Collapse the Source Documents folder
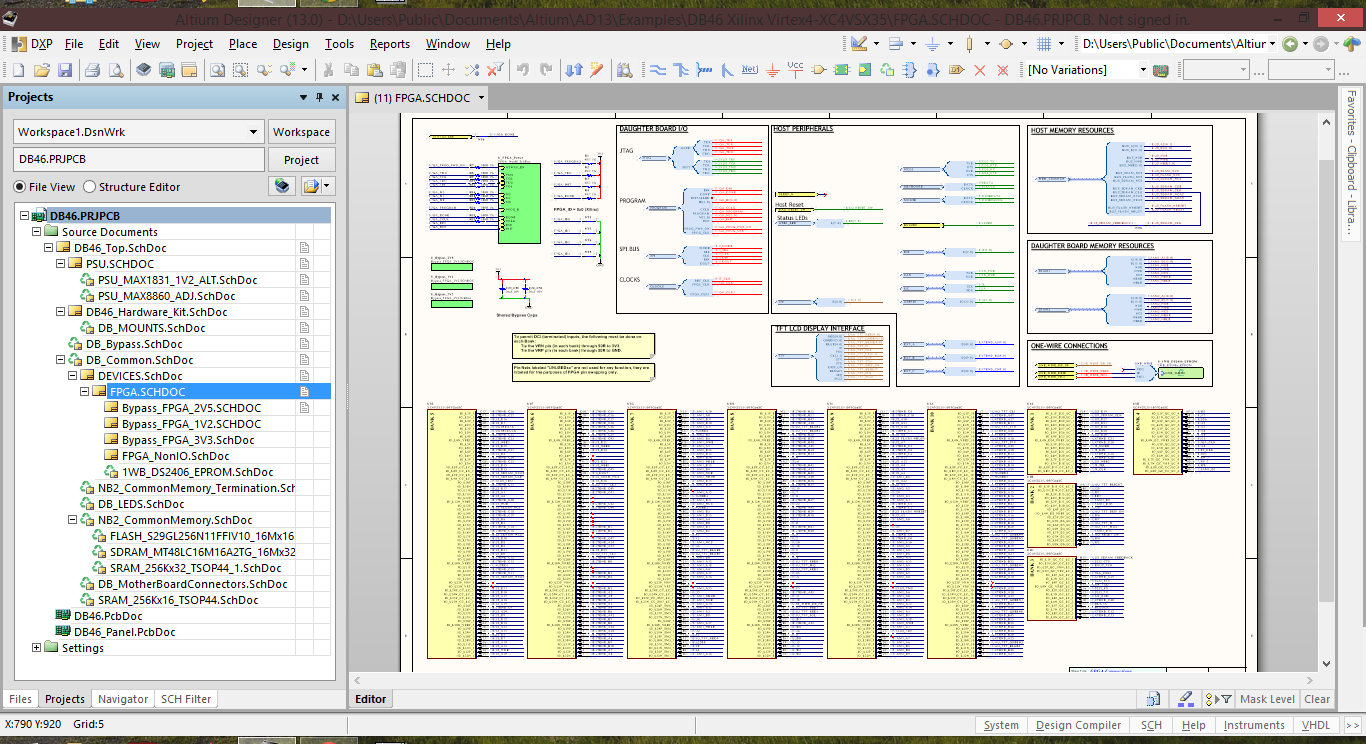The image size is (1366, 744). click(37, 232)
